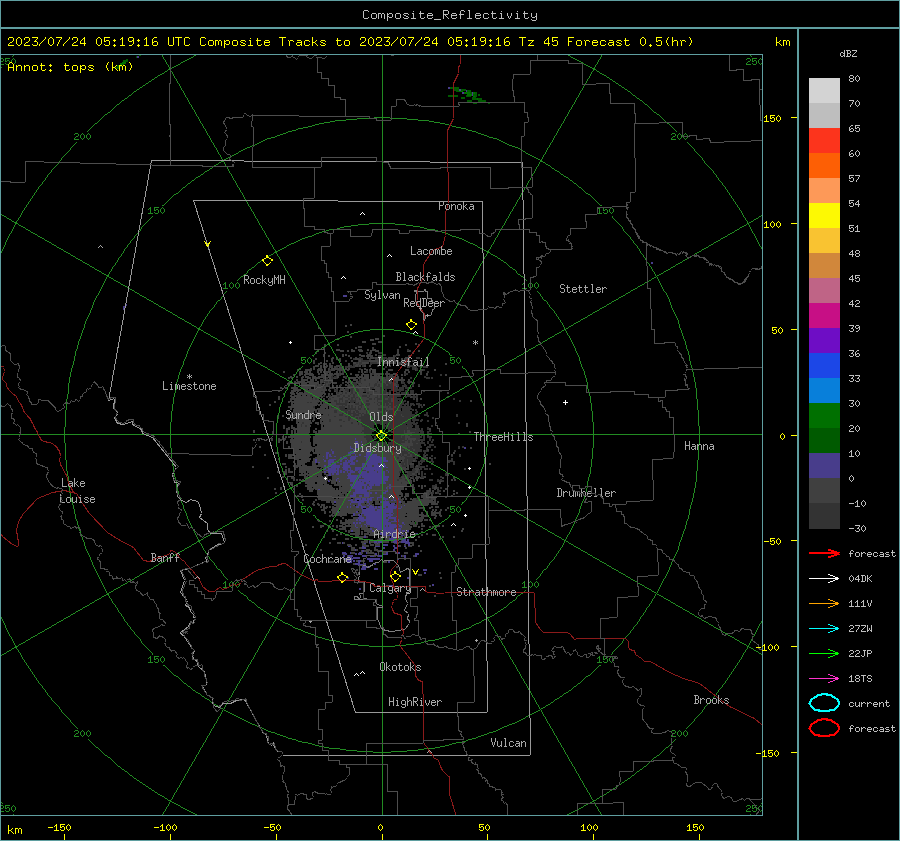The image size is (900, 841).
Task: Click the HighRiver city label
Action: tap(415, 702)
